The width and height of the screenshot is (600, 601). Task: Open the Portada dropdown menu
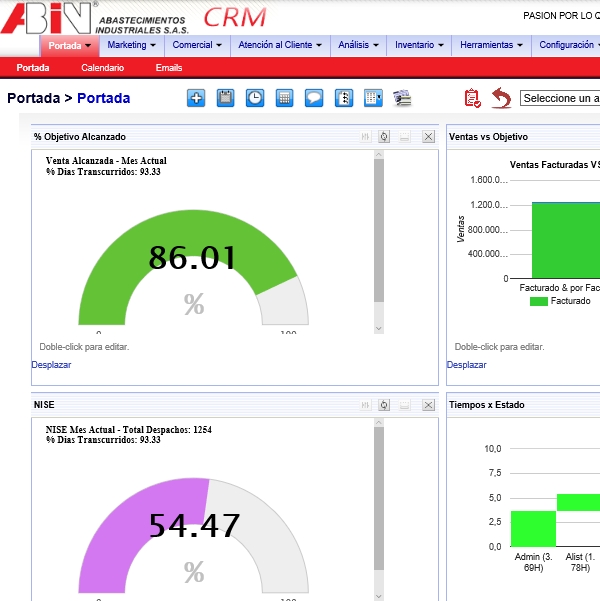click(69, 46)
